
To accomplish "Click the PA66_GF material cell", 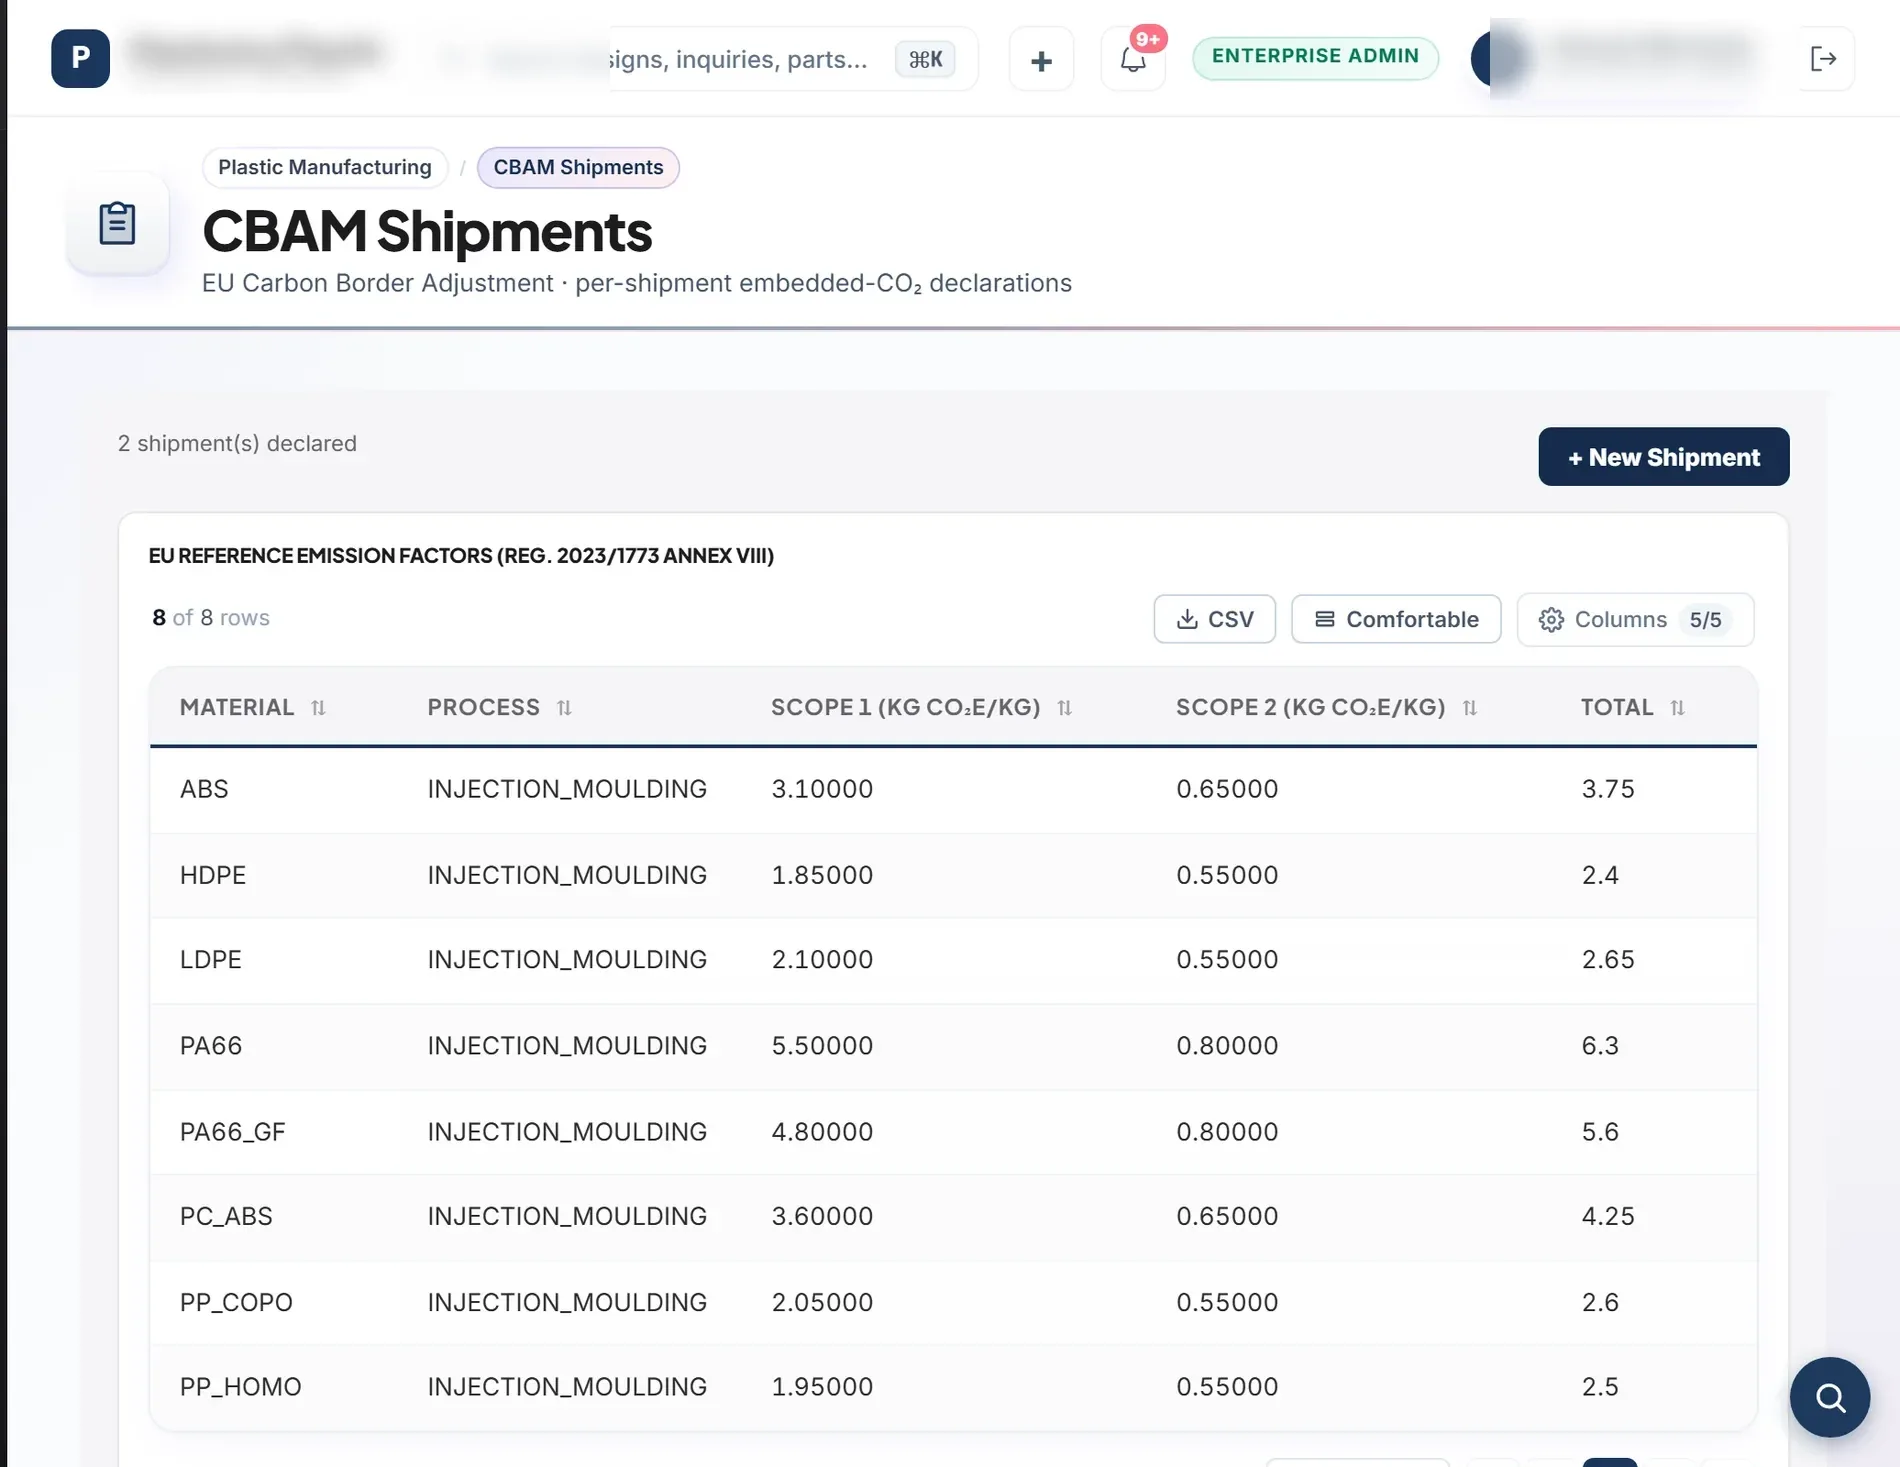I will (x=233, y=1132).
